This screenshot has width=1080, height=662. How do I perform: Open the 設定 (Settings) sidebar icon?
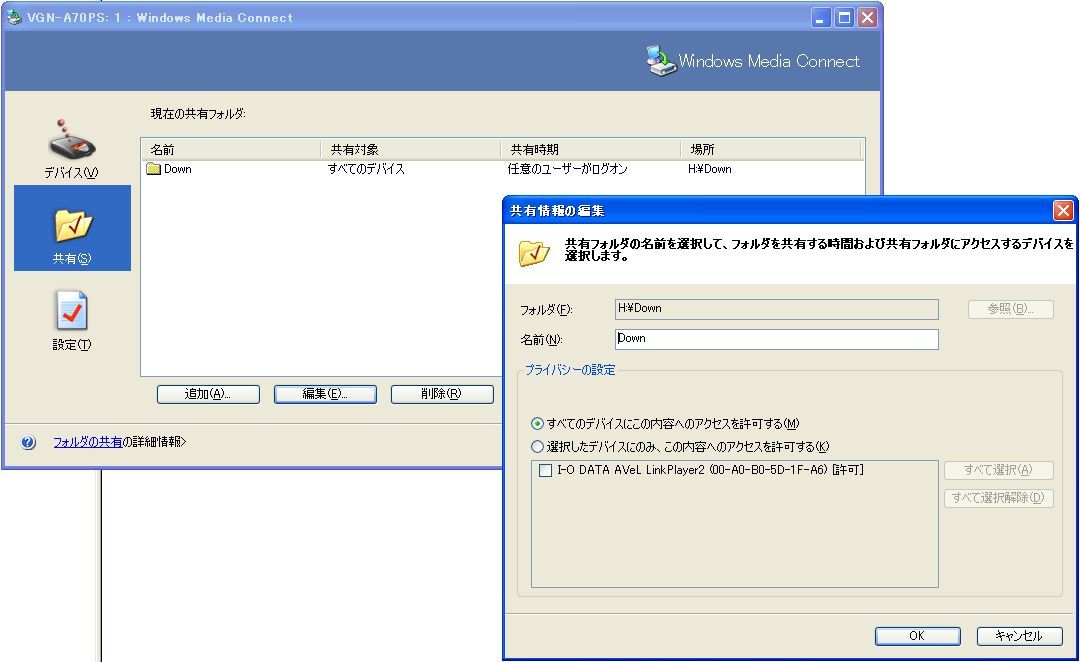[x=72, y=320]
